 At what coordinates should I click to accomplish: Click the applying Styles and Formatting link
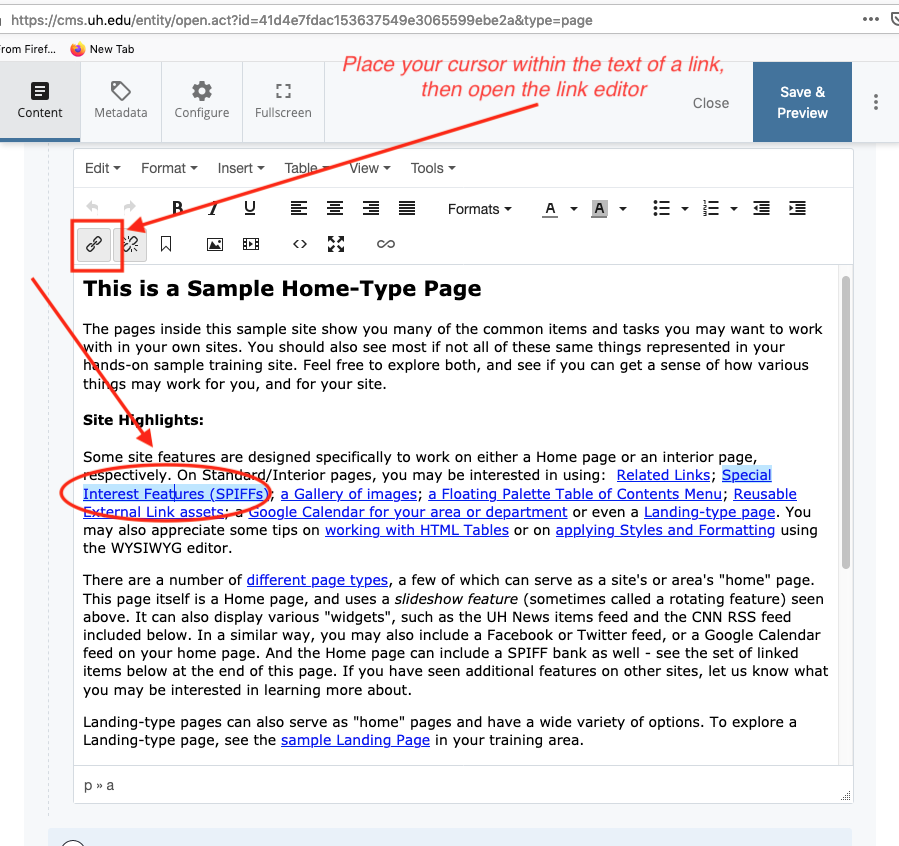pyautogui.click(x=665, y=530)
